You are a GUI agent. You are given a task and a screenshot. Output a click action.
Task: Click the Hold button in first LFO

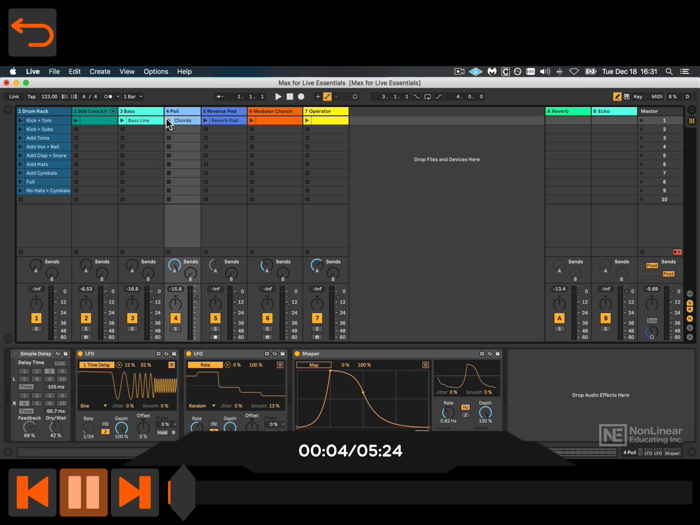[162, 433]
